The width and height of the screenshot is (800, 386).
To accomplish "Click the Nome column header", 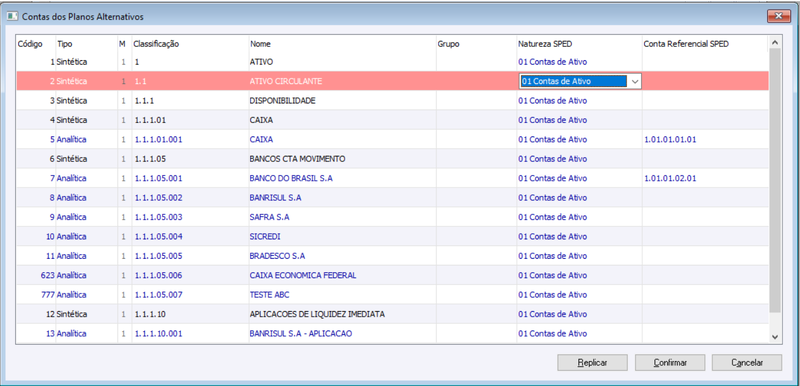I will (x=260, y=44).
